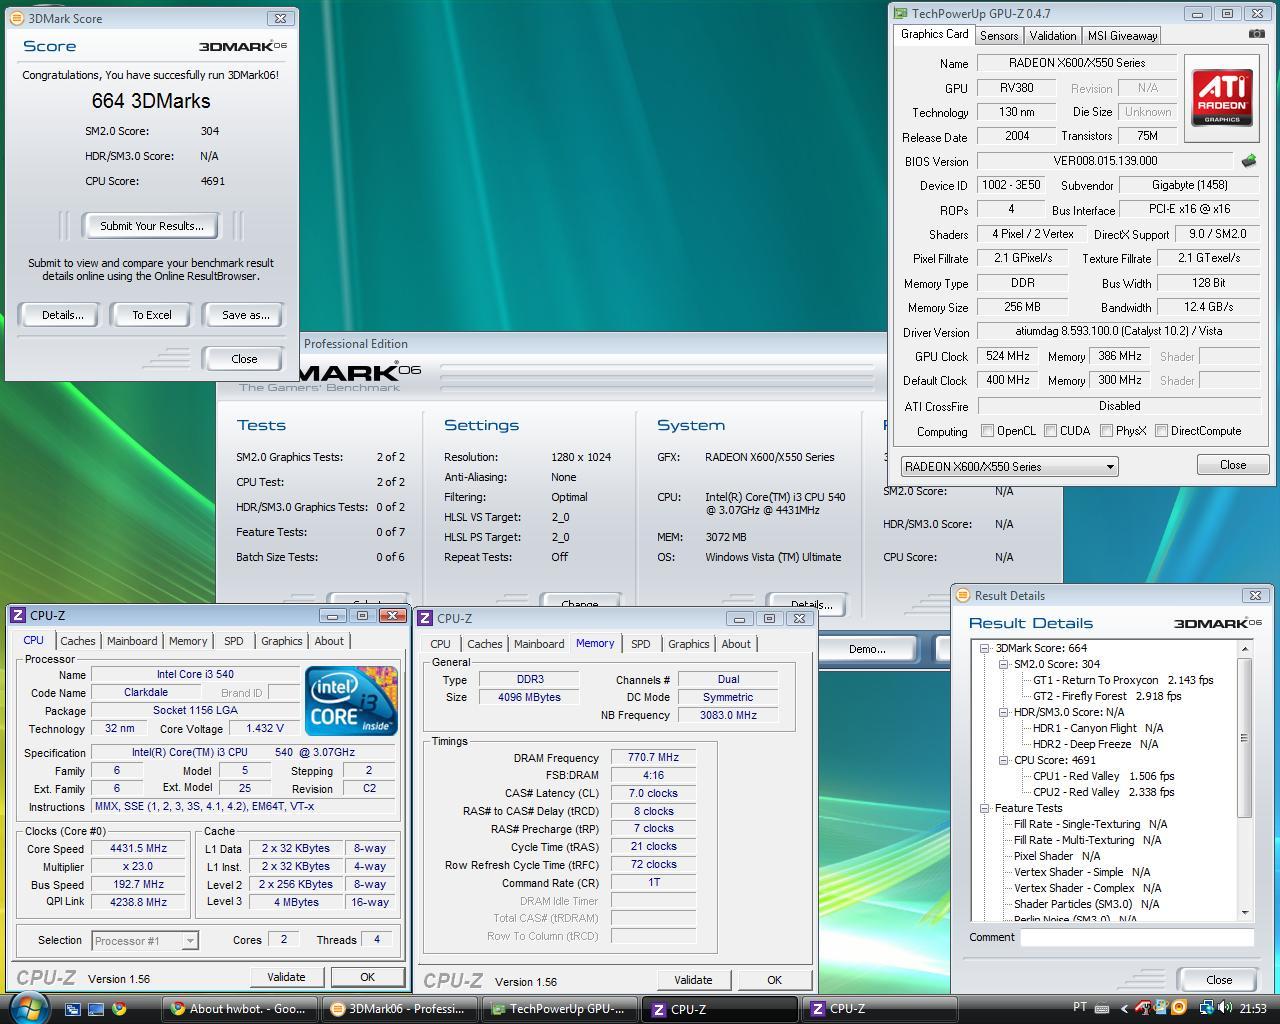1280x1024 pixels.
Task: Collapse the 3DMark Score: 664 tree node
Action: 985,648
